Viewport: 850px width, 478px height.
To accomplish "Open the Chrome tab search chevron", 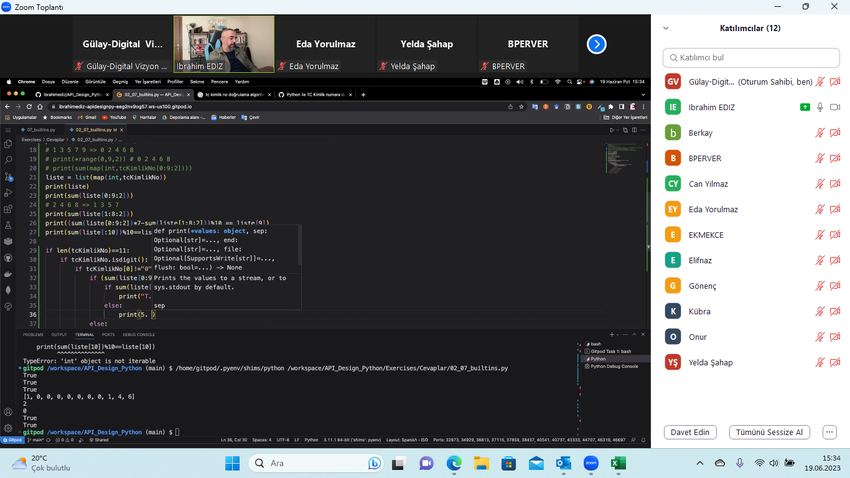I will coord(643,94).
